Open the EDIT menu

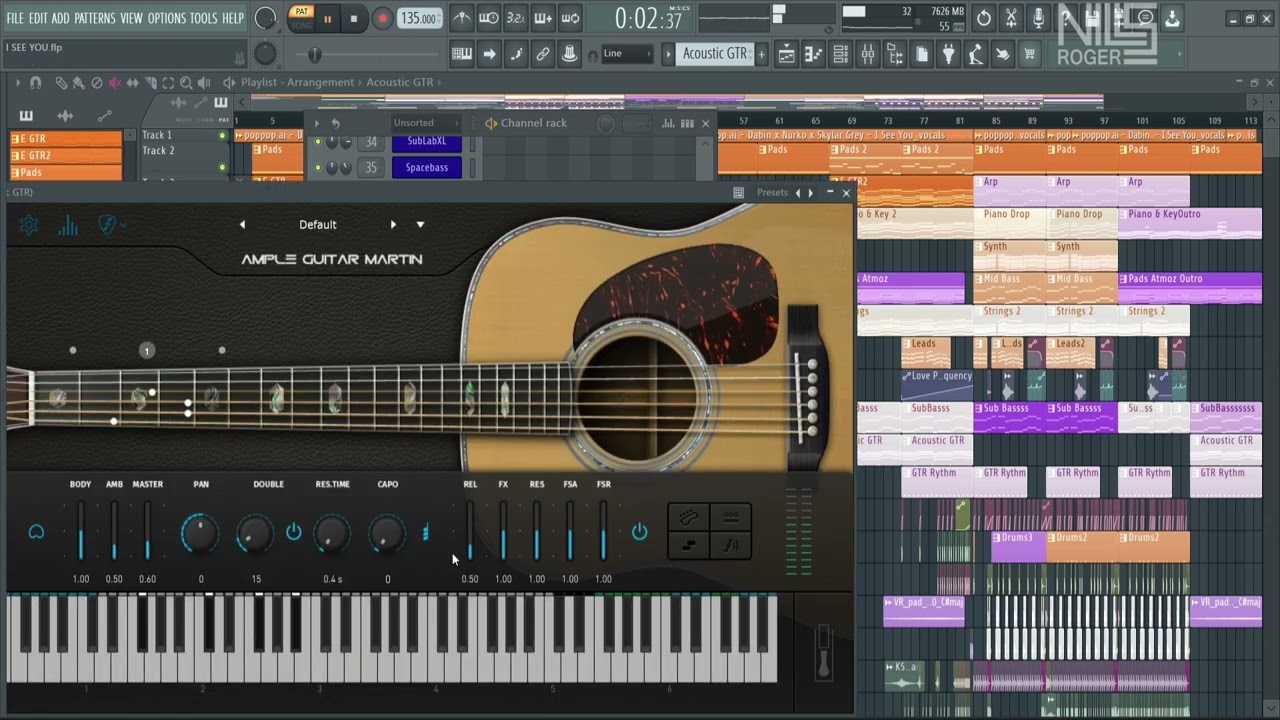click(38, 18)
